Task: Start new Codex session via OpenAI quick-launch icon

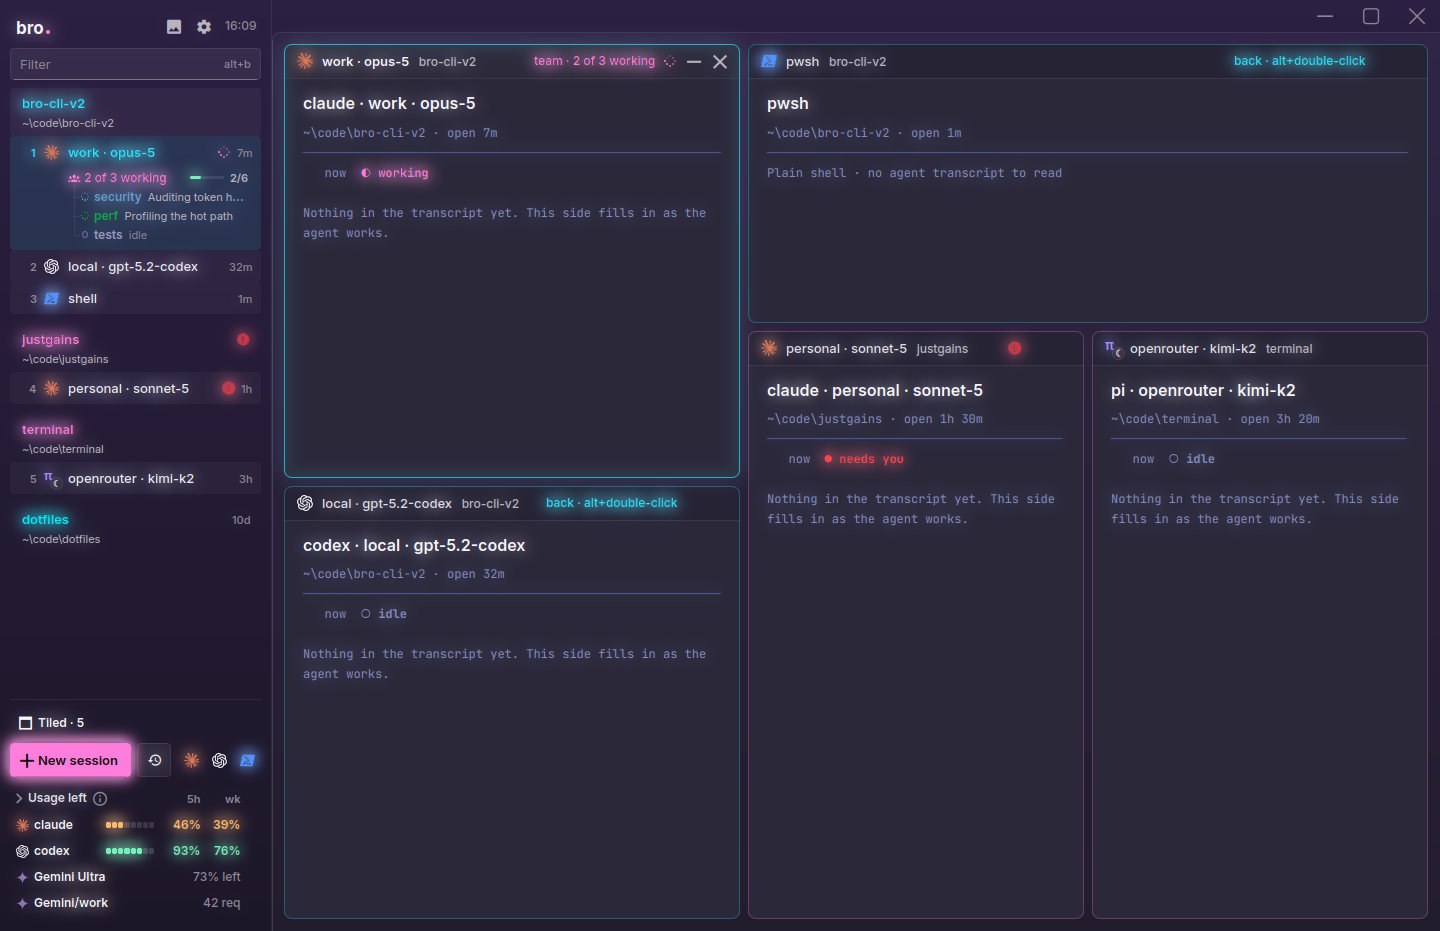Action: (220, 760)
